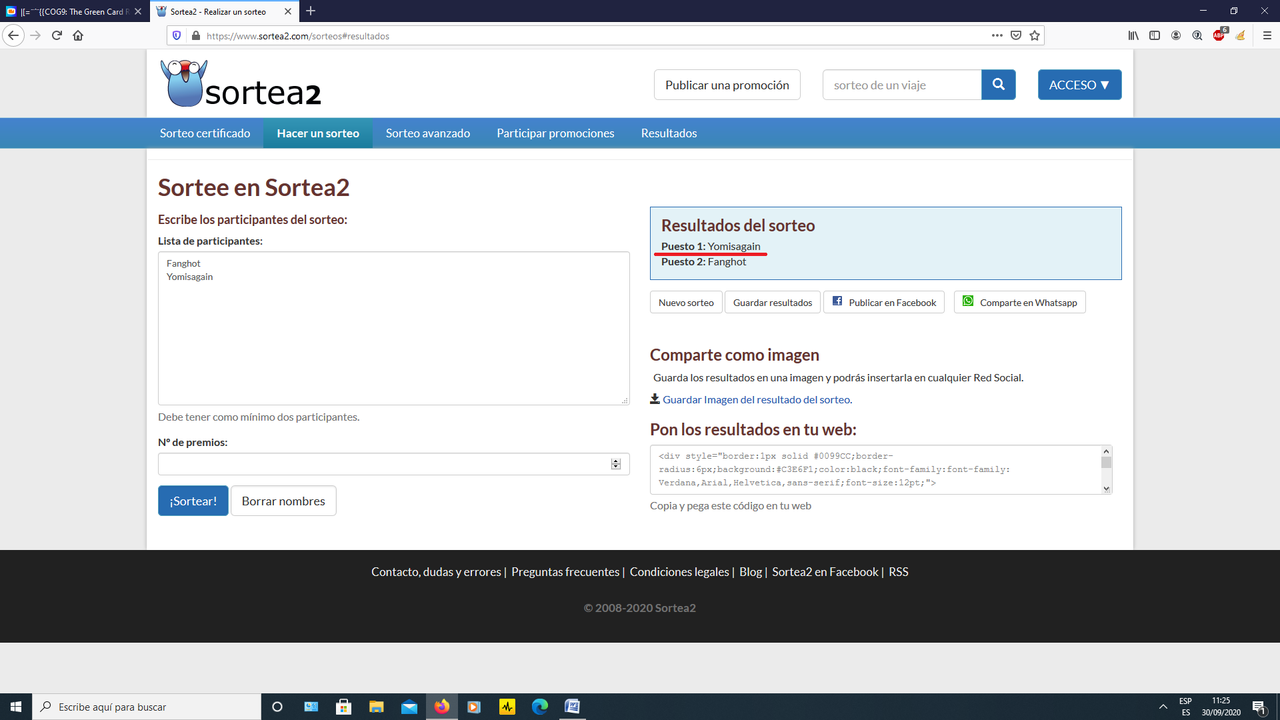Toggle the sidebar view icon

pyautogui.click(x=1154, y=35)
